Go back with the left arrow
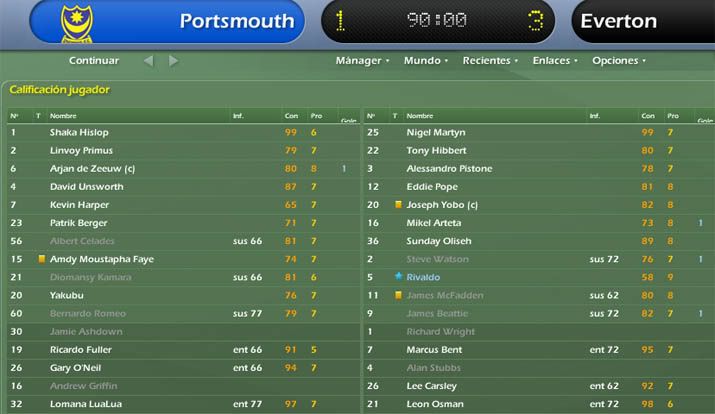 (x=149, y=61)
